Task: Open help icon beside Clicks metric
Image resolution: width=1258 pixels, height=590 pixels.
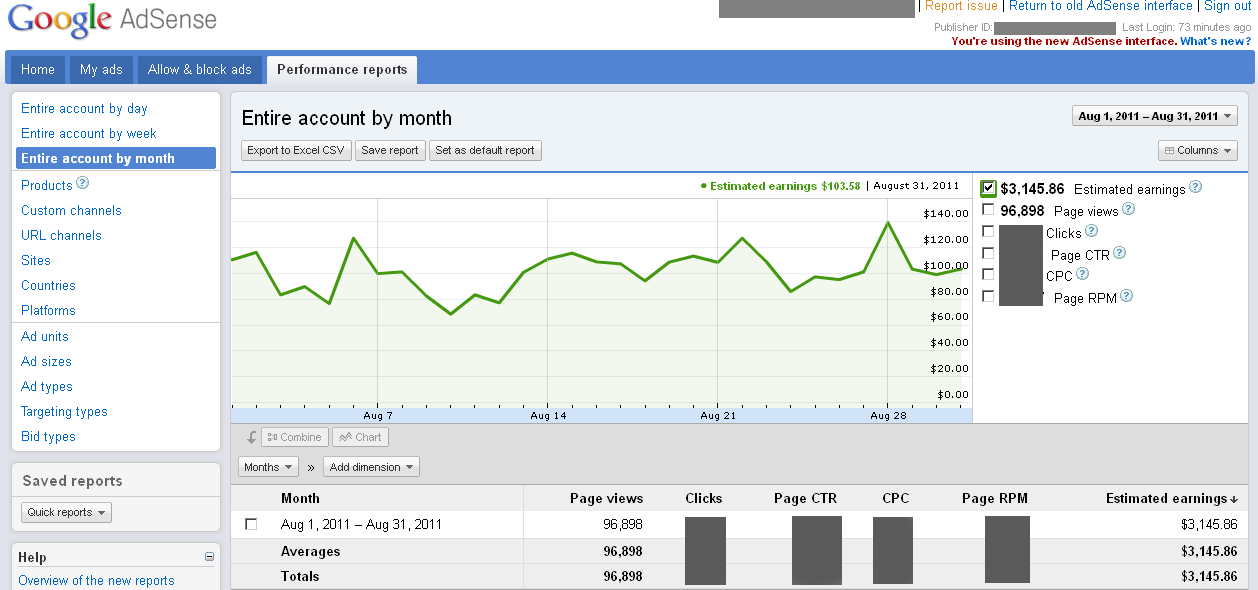Action: [1091, 231]
